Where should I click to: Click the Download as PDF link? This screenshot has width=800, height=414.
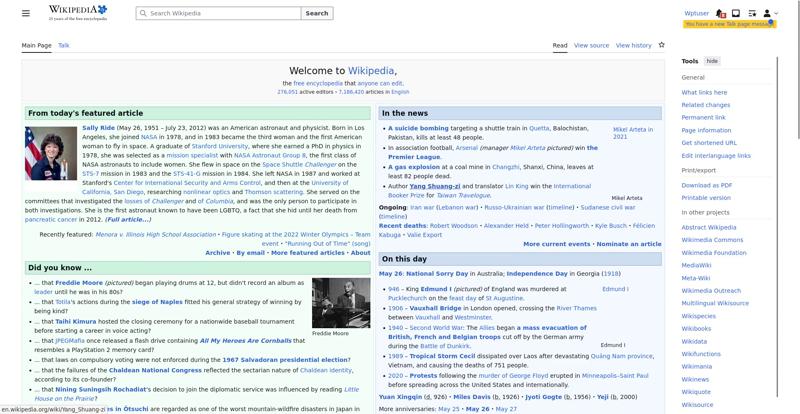707,185
